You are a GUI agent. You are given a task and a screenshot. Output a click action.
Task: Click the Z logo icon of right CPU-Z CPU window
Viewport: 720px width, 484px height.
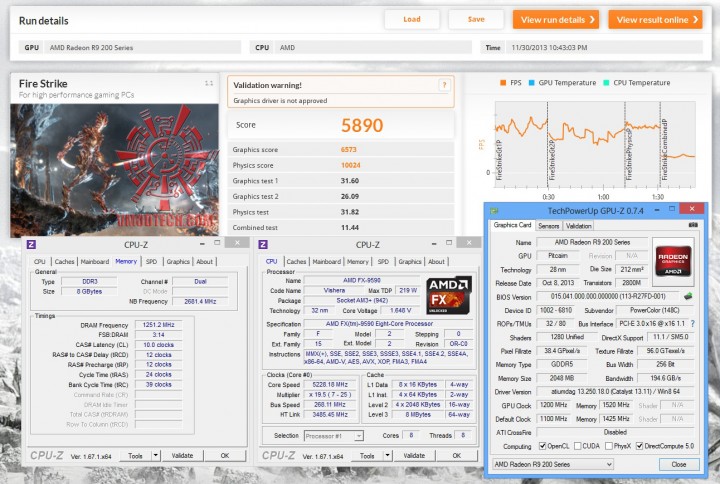[x=263, y=244]
